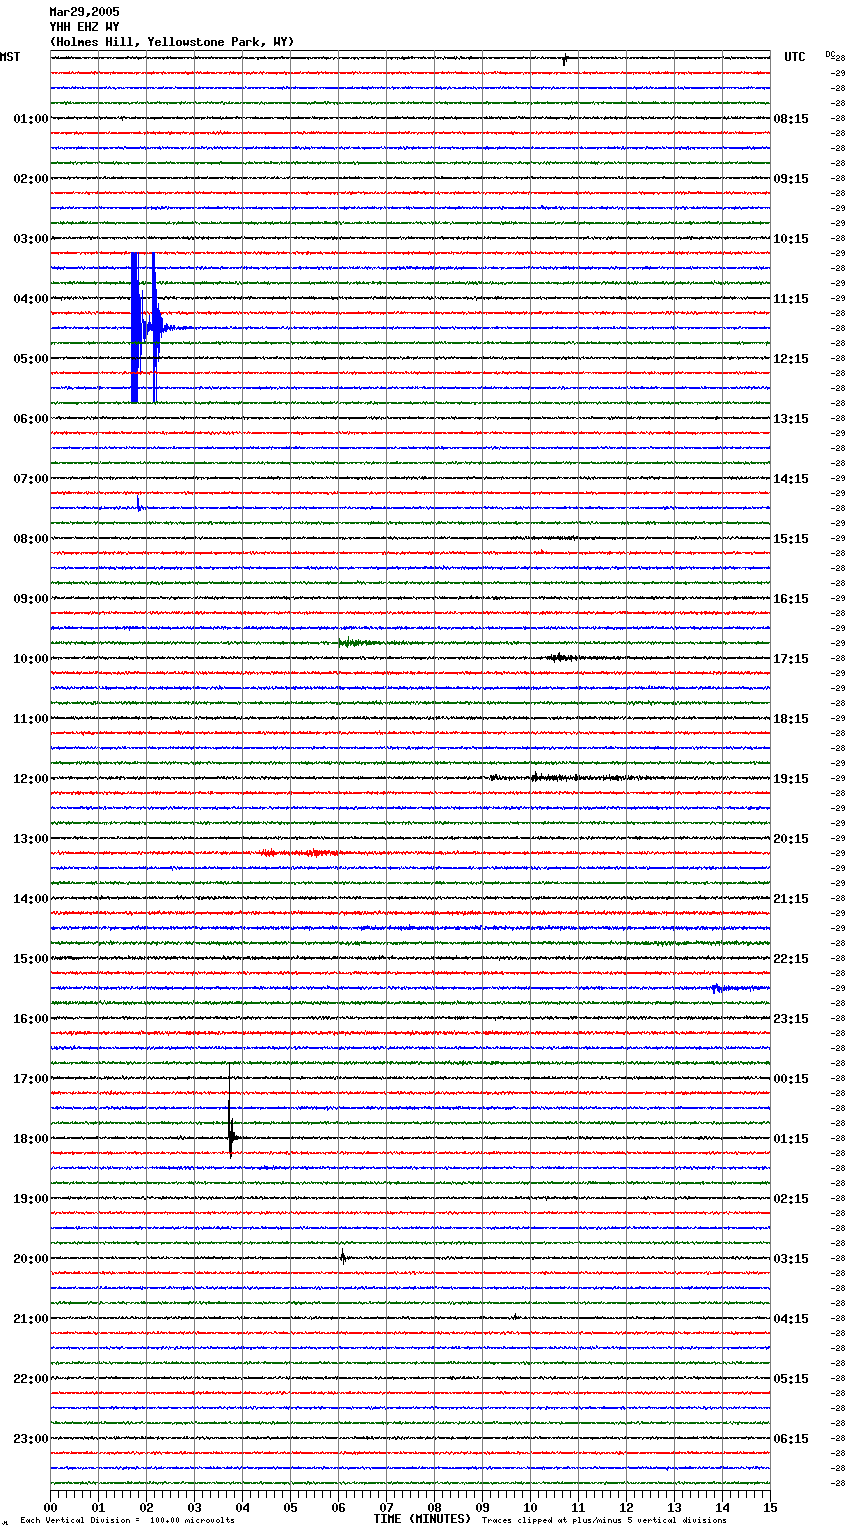Click the "20:00" MST hour label
850x1534 pixels.
pos(31,1259)
